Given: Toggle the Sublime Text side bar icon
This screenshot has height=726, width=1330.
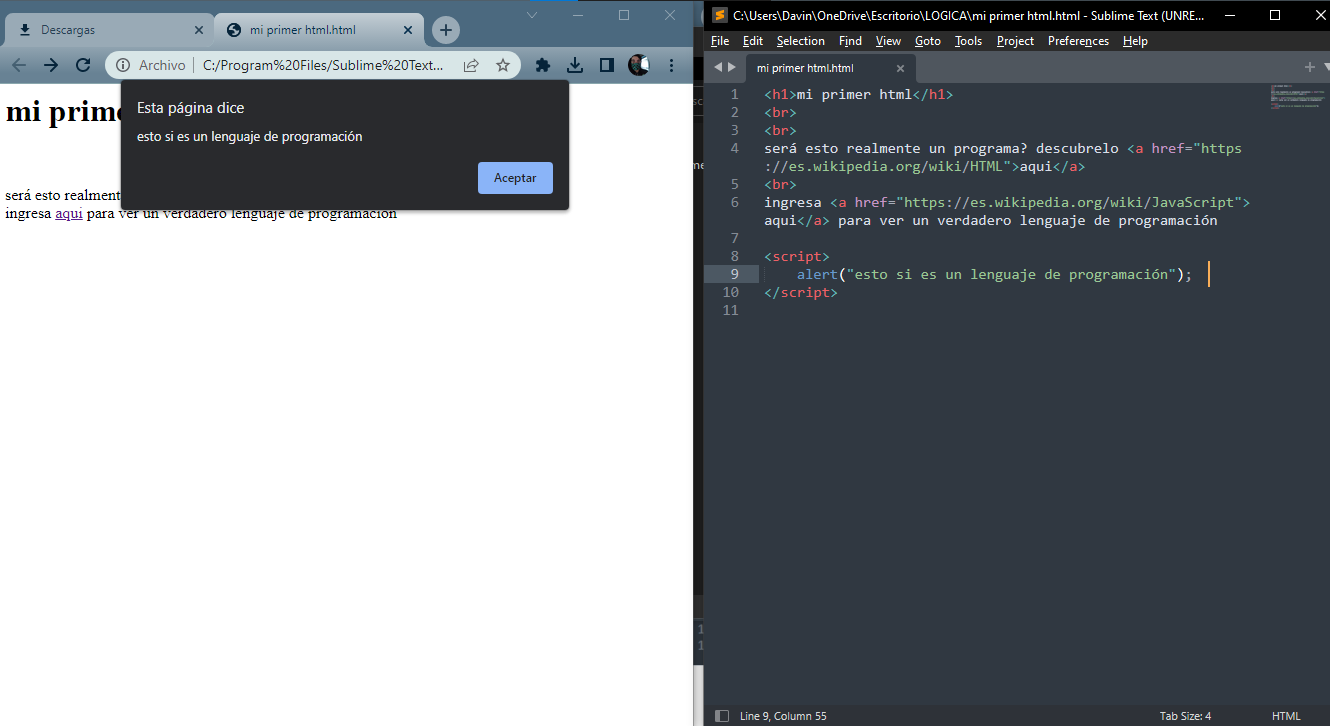Looking at the screenshot, I should (x=721, y=716).
